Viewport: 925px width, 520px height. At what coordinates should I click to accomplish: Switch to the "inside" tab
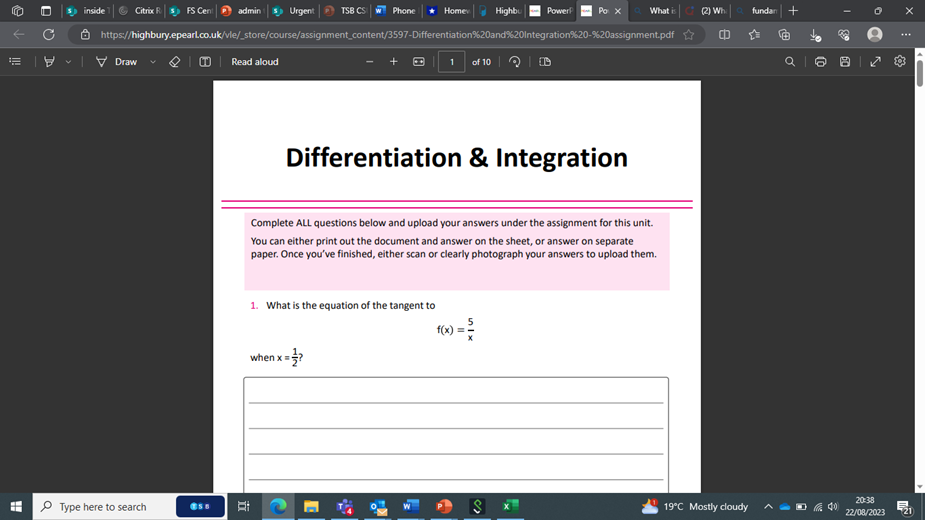pos(88,11)
